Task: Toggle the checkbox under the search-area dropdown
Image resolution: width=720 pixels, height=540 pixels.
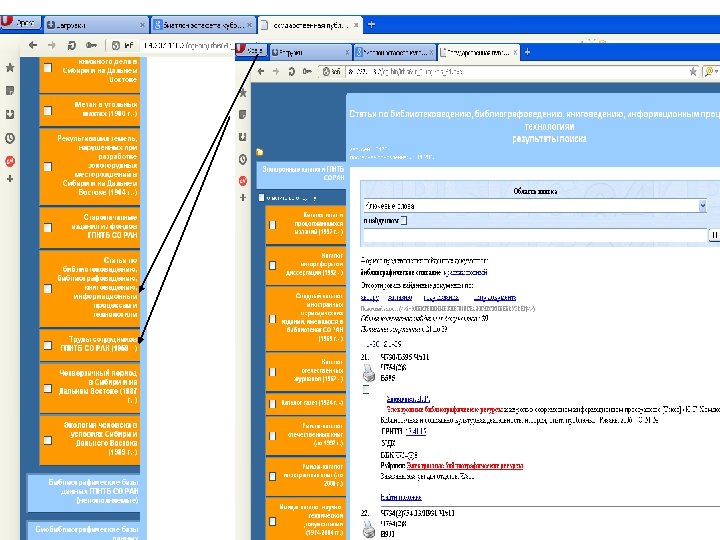Action: coord(404,220)
